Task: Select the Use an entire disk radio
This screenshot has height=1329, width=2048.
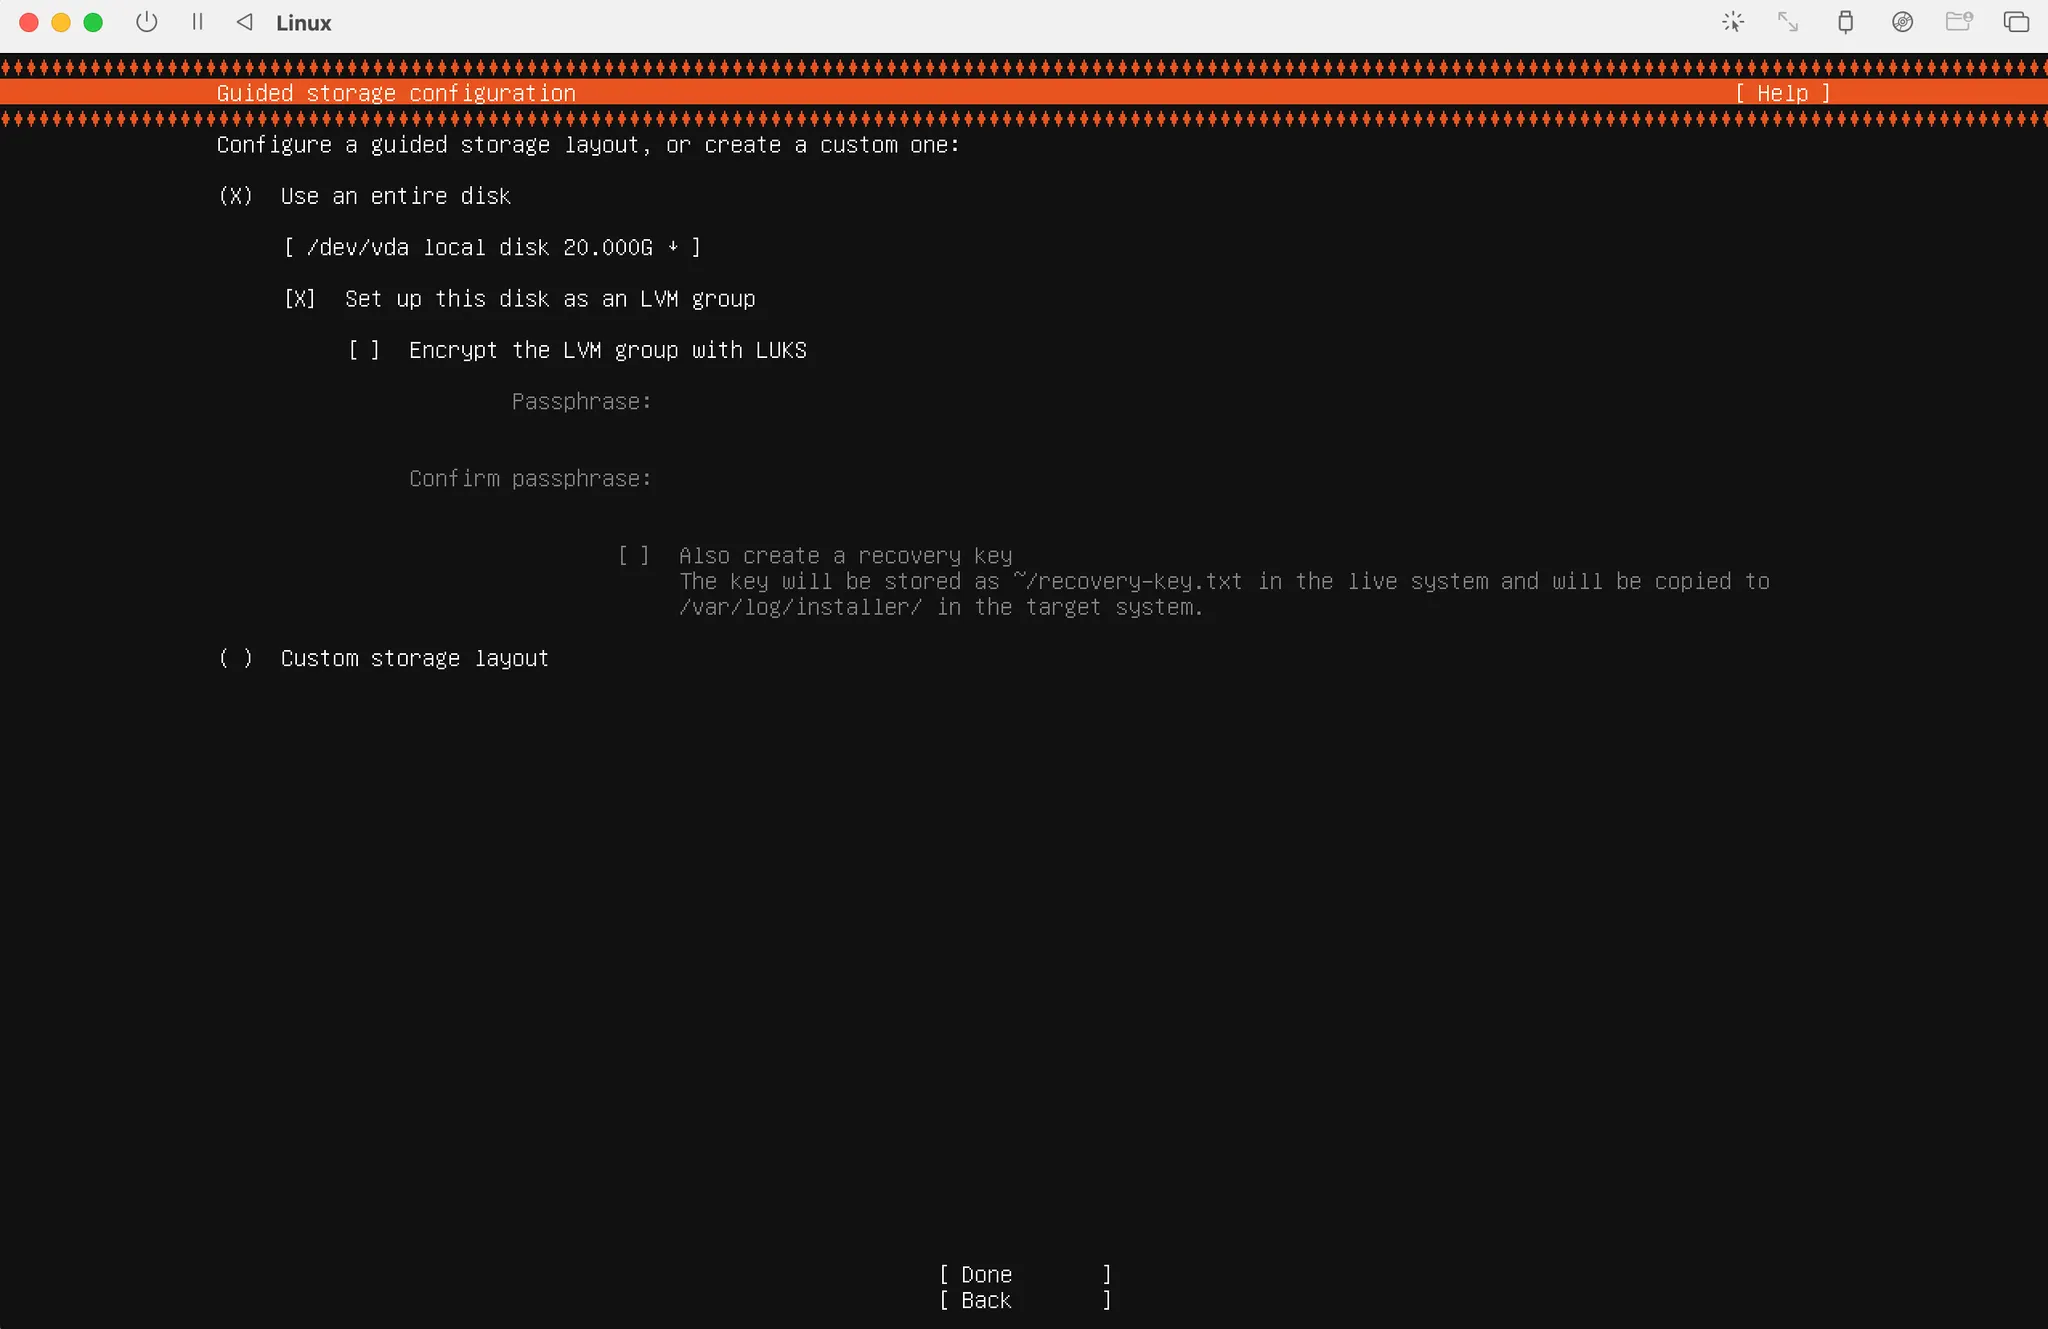Action: point(236,196)
